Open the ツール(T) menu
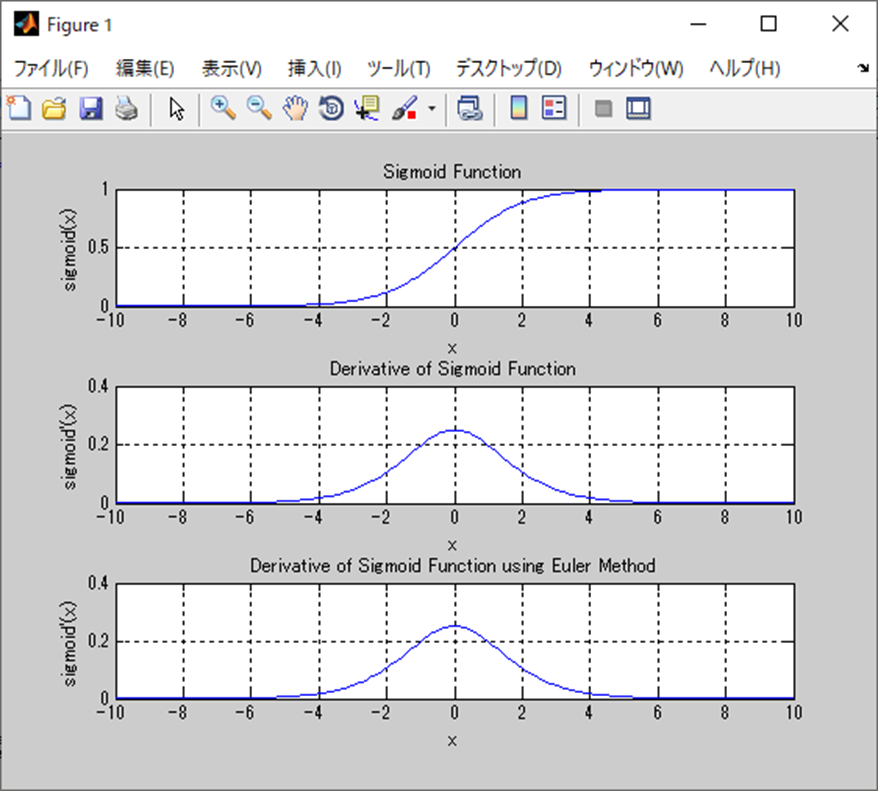878x791 pixels. pos(399,68)
